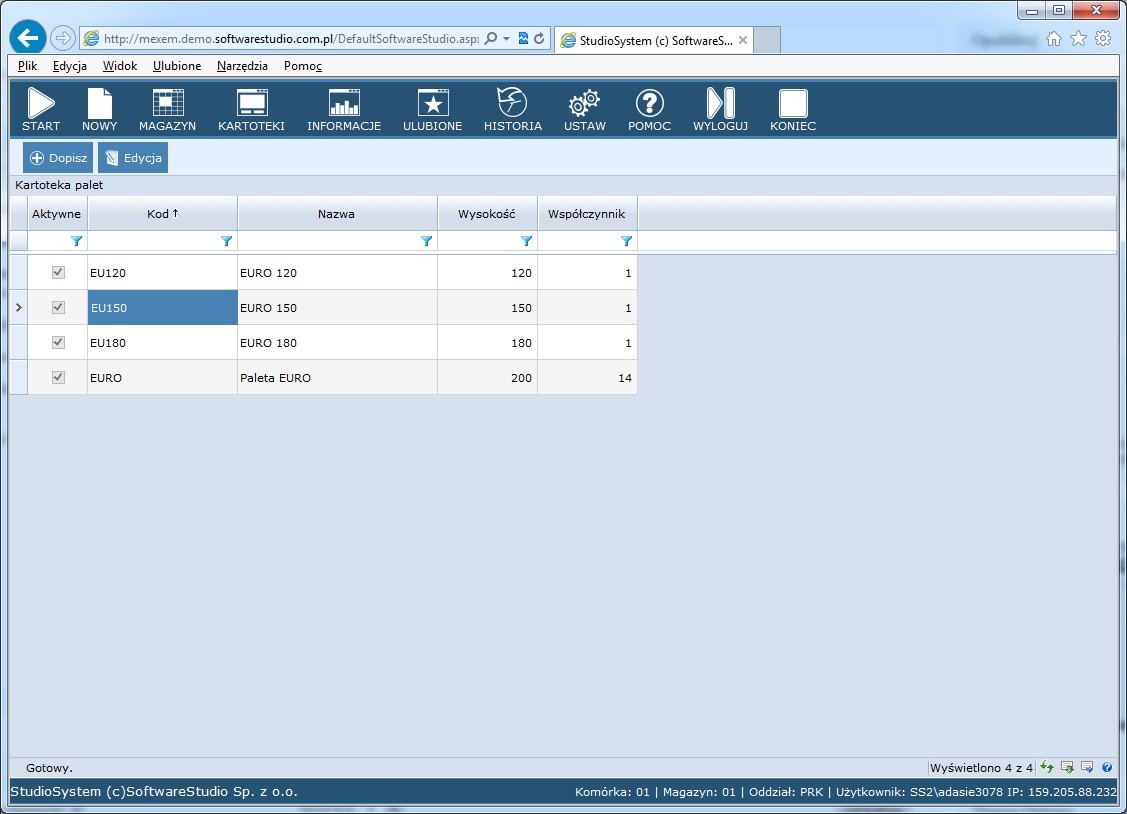1127x814 pixels.
Task: Toggle Aktywne checkbox for EU150
Action: (58, 307)
